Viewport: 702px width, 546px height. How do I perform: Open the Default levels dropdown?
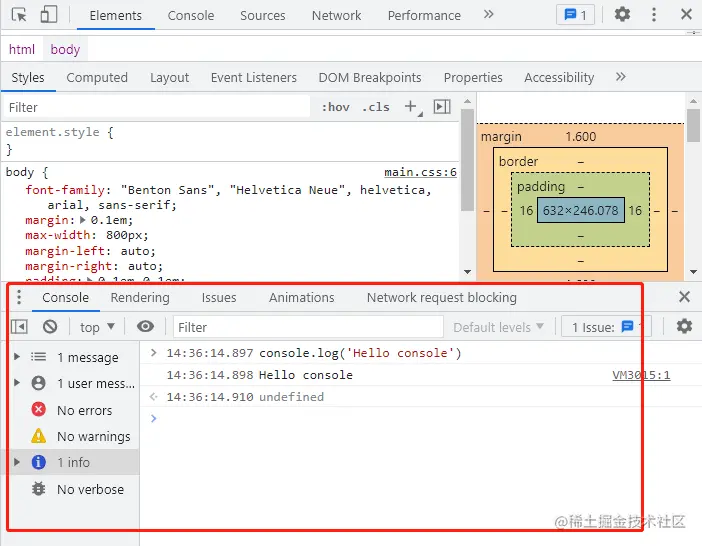coord(498,327)
